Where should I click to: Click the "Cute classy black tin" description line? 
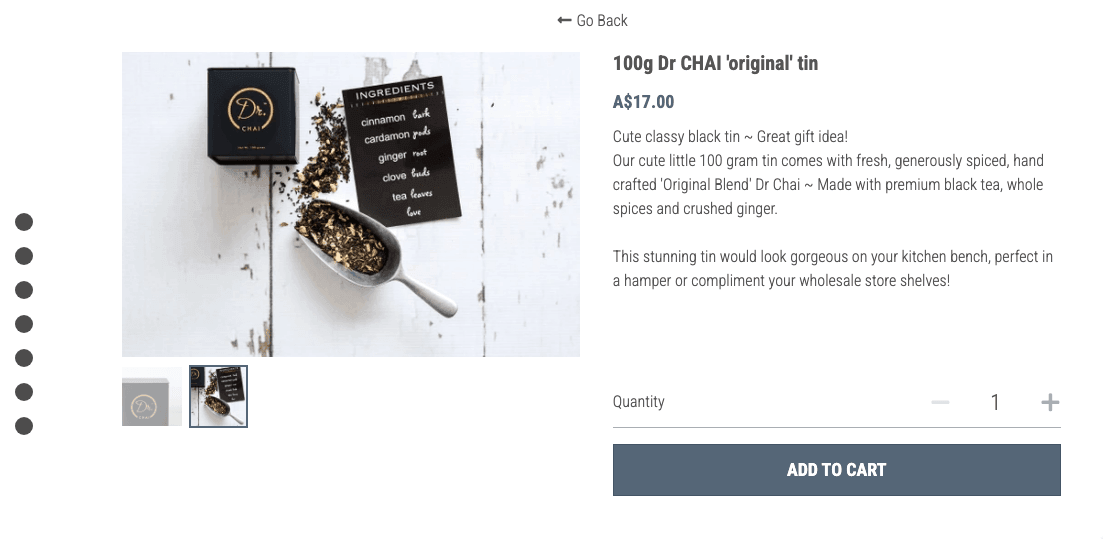tap(730, 137)
